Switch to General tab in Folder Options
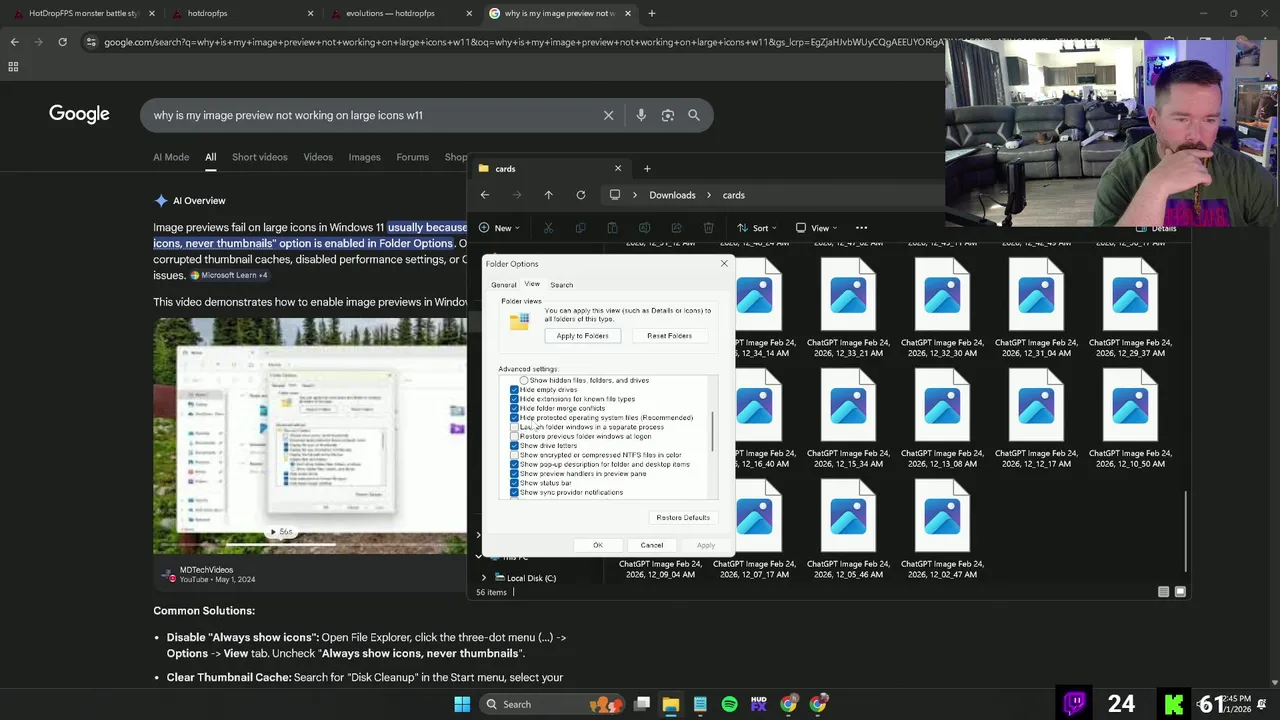This screenshot has width=1280, height=720. point(504,285)
